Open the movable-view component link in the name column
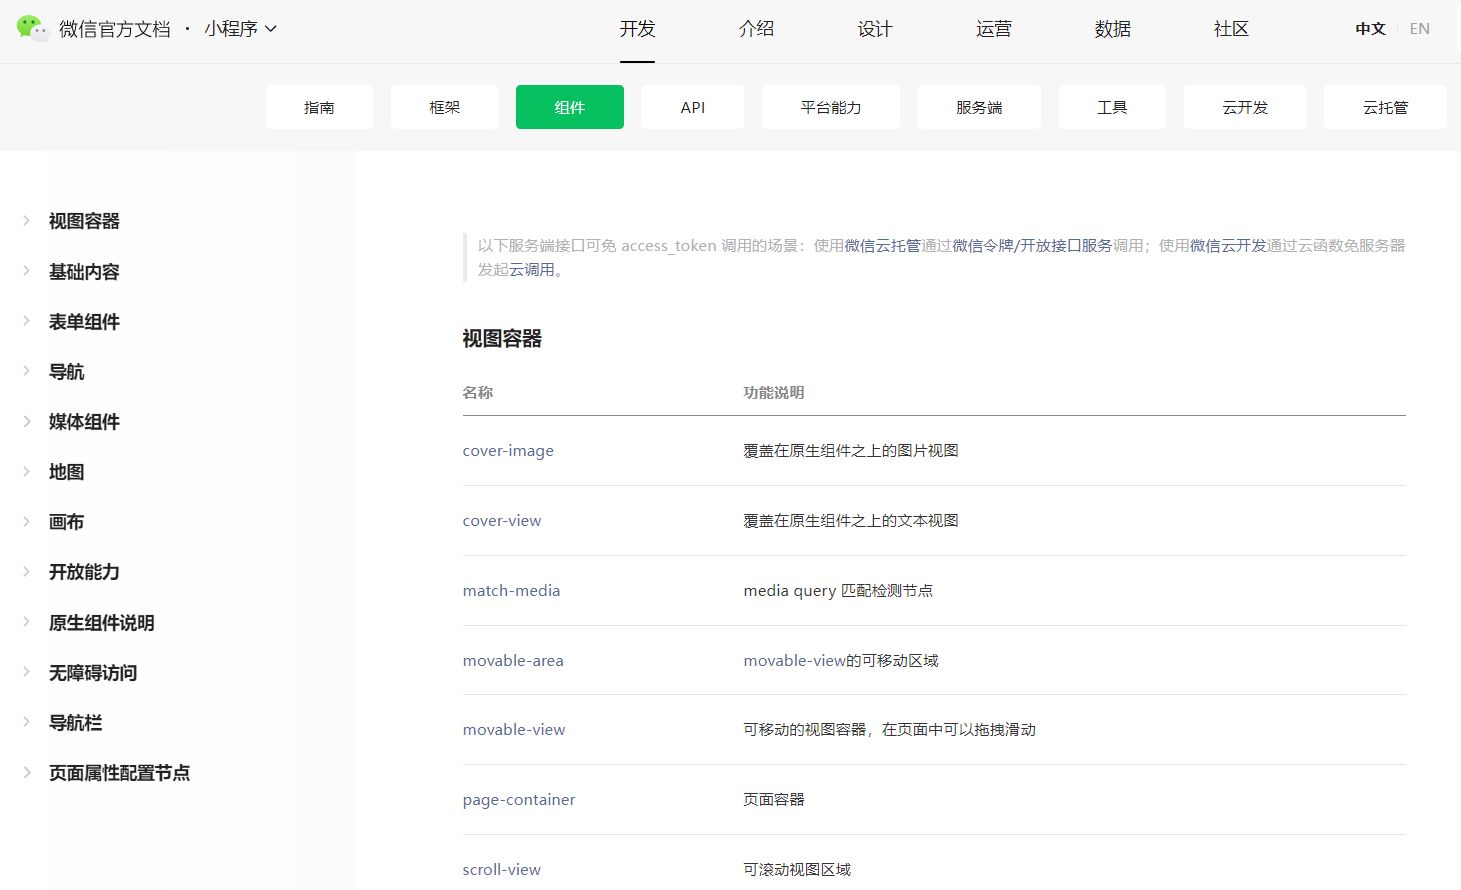Image resolution: width=1461 pixels, height=890 pixels. pyautogui.click(x=514, y=730)
